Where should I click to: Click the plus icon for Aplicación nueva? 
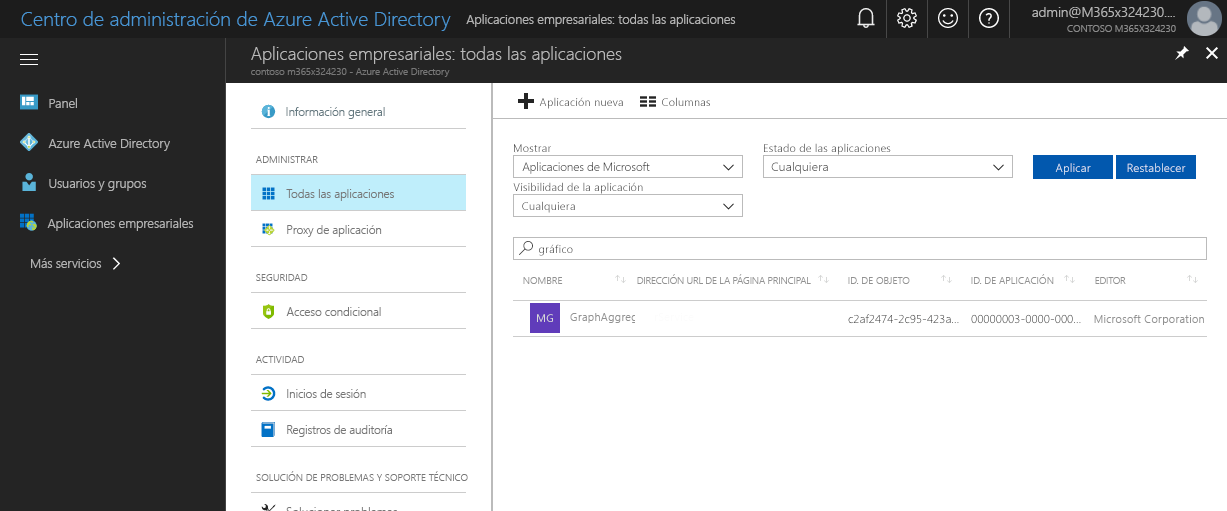coord(525,102)
